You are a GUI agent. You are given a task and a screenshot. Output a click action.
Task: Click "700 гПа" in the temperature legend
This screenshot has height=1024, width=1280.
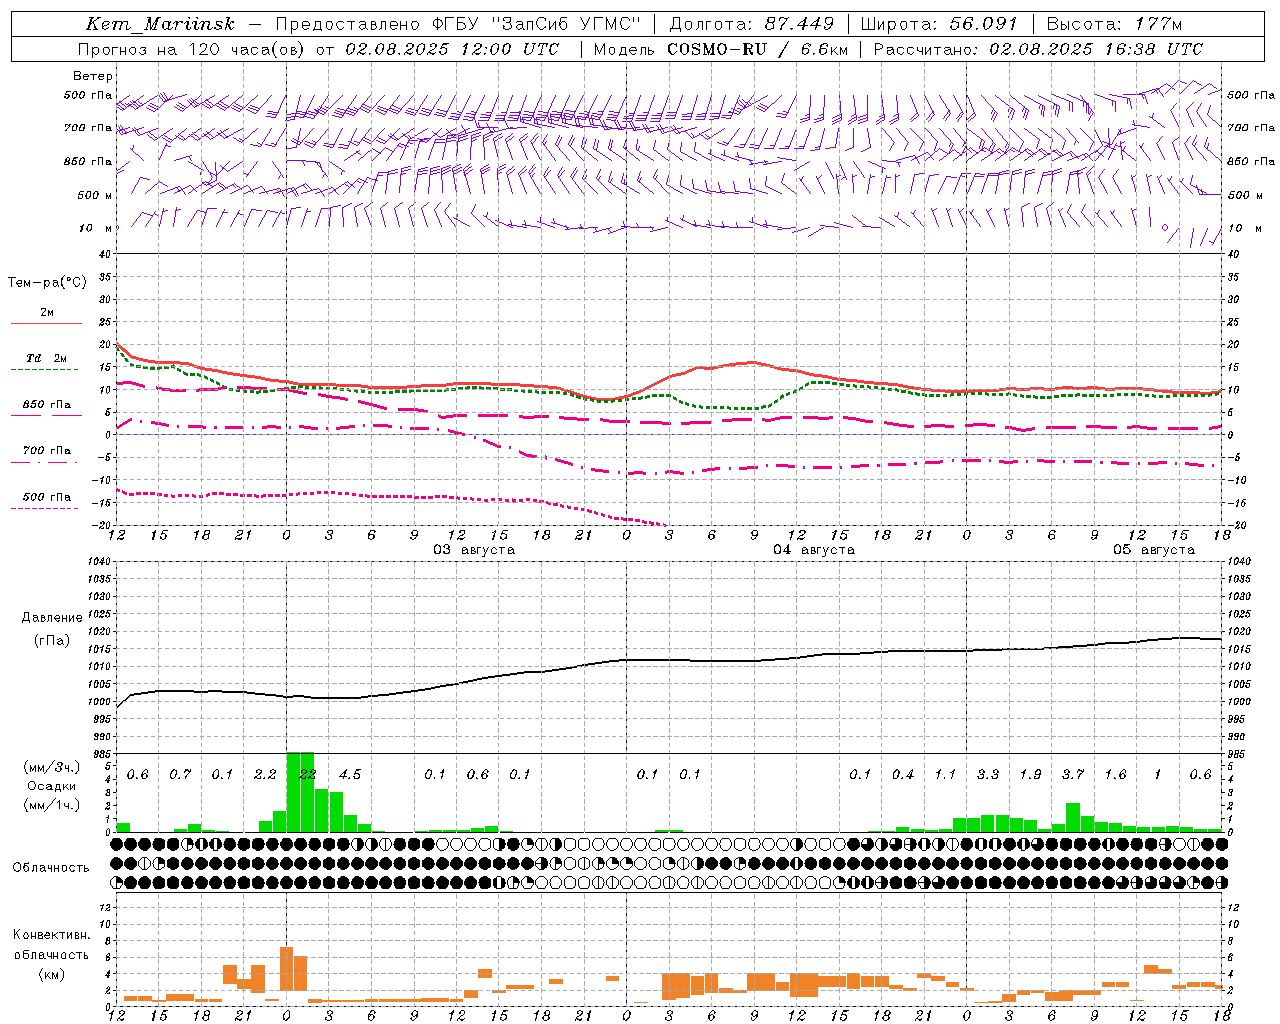pyautogui.click(x=47, y=451)
